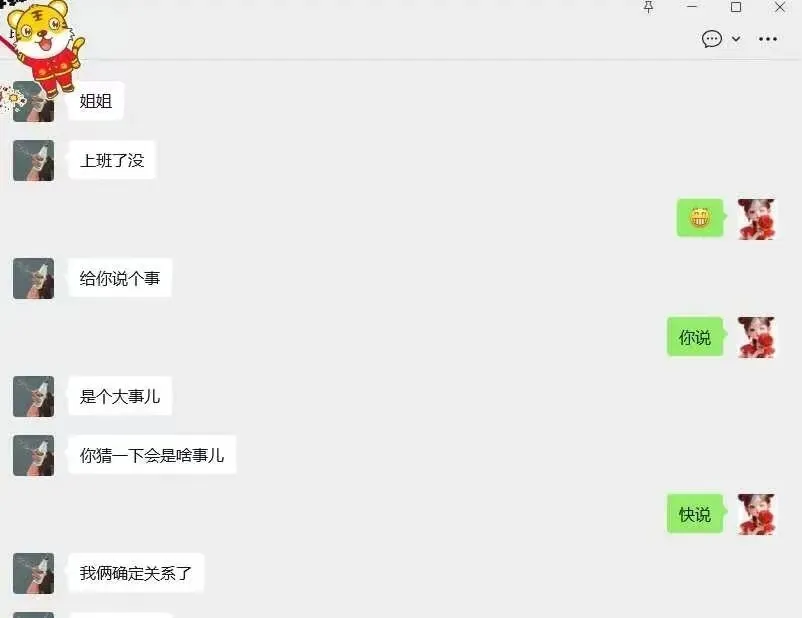Click sender avatar next to 上班了没
The image size is (802, 618).
tap(33, 161)
